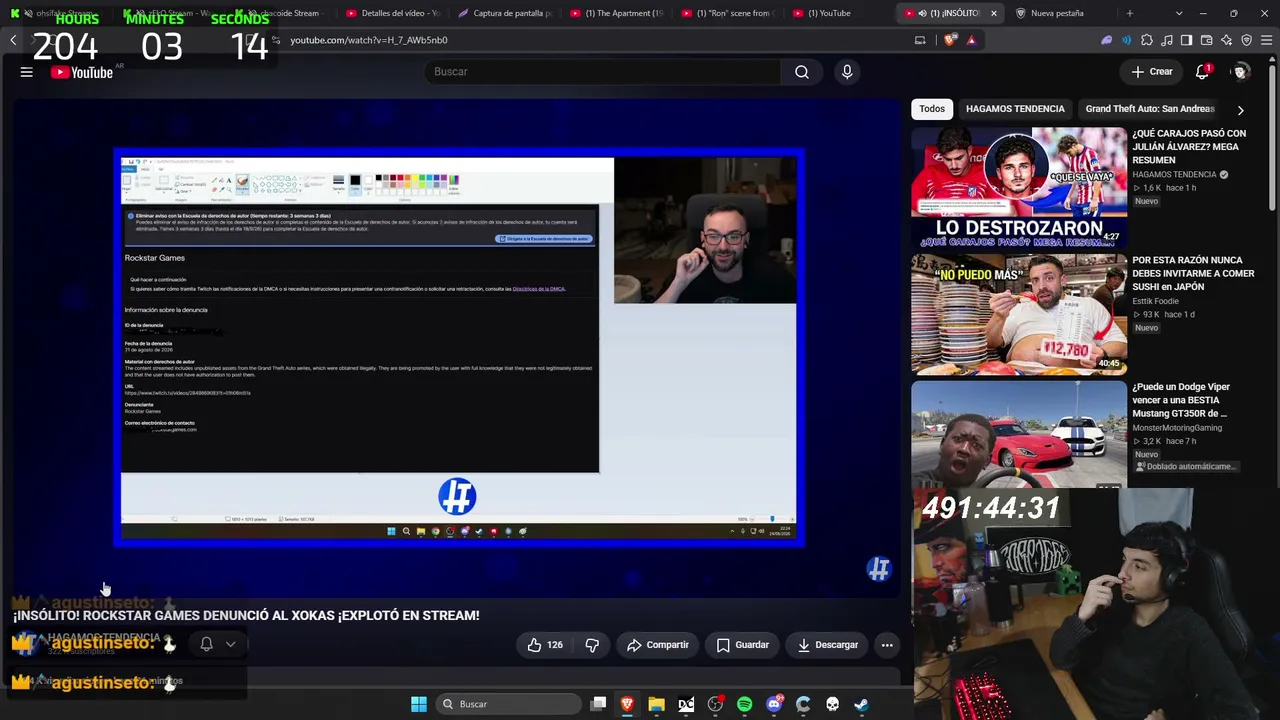Screen dimensions: 1280x720
Task: Select the HAGAMOS TENDENCIA filter chip
Action: click(1015, 109)
